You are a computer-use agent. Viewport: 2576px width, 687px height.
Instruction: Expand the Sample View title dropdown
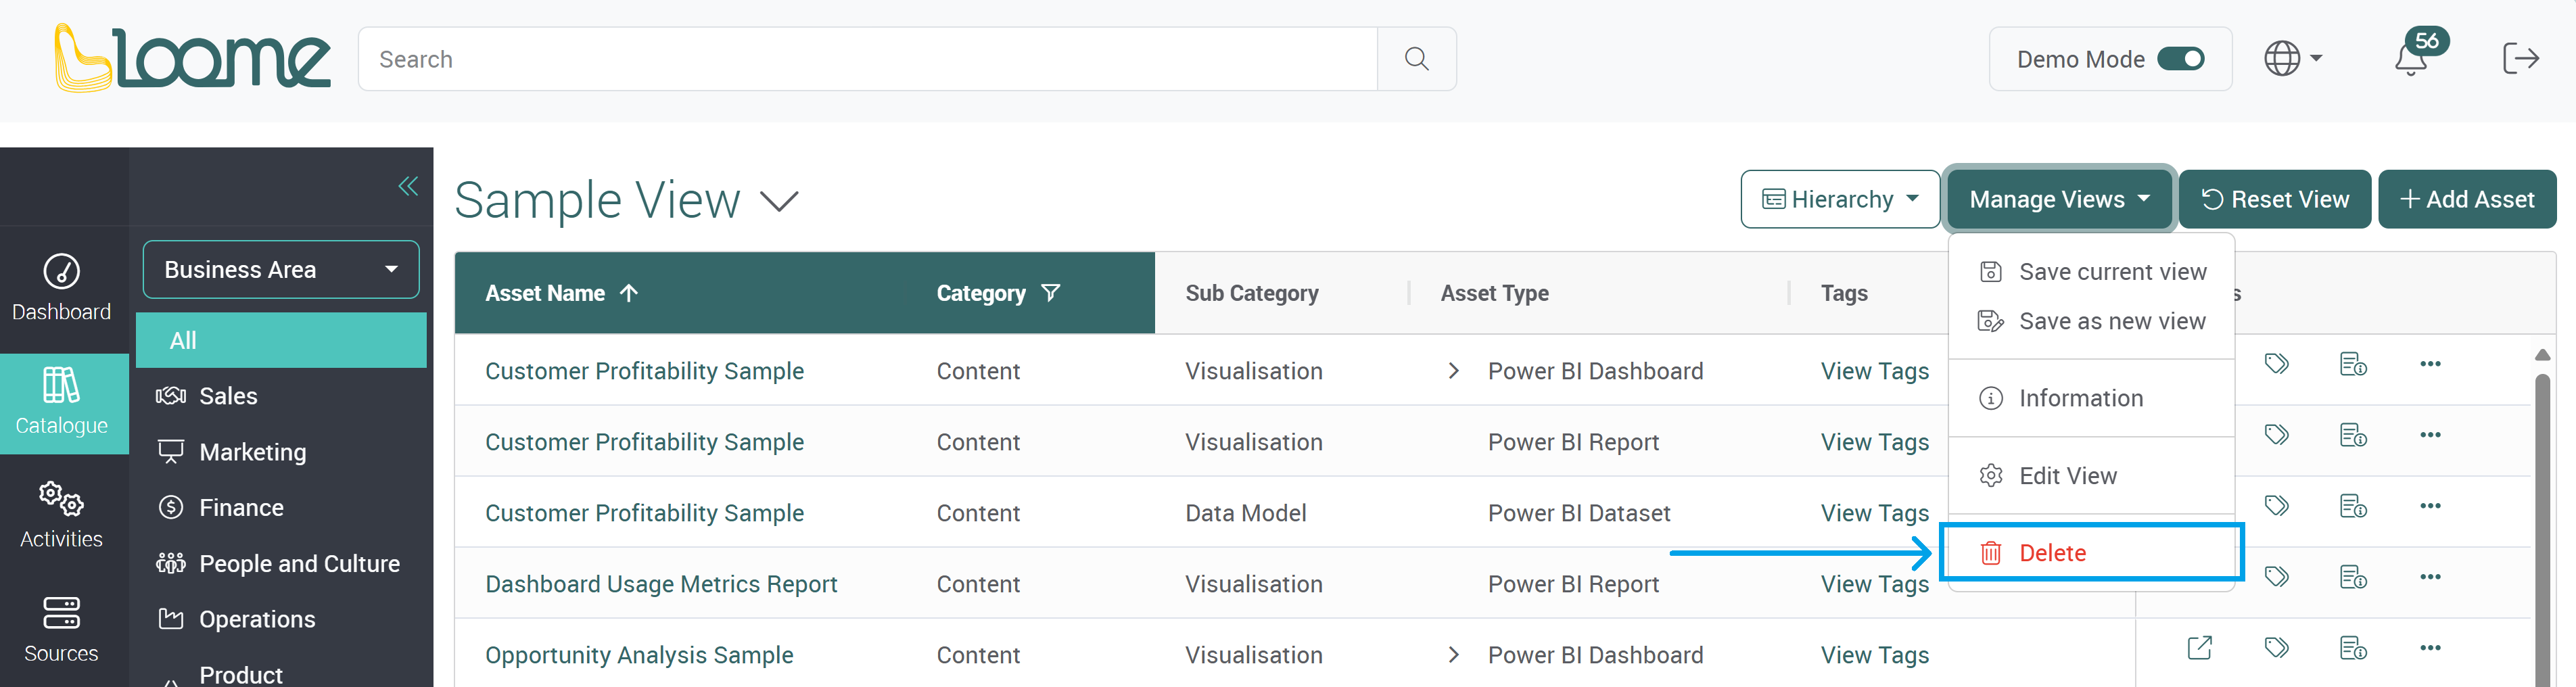779,201
